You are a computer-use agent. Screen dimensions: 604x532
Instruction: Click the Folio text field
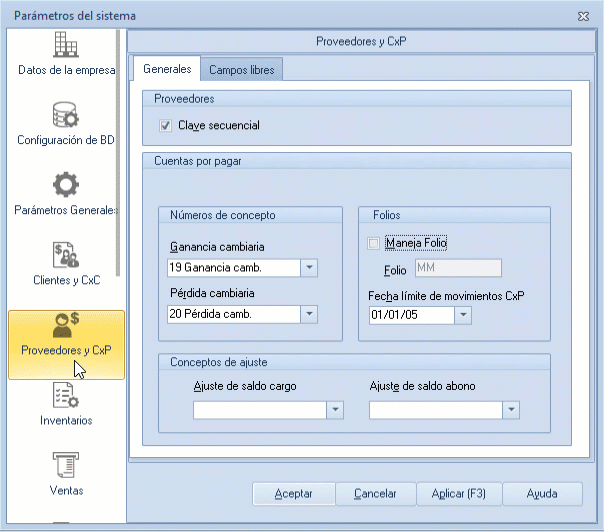[458, 268]
